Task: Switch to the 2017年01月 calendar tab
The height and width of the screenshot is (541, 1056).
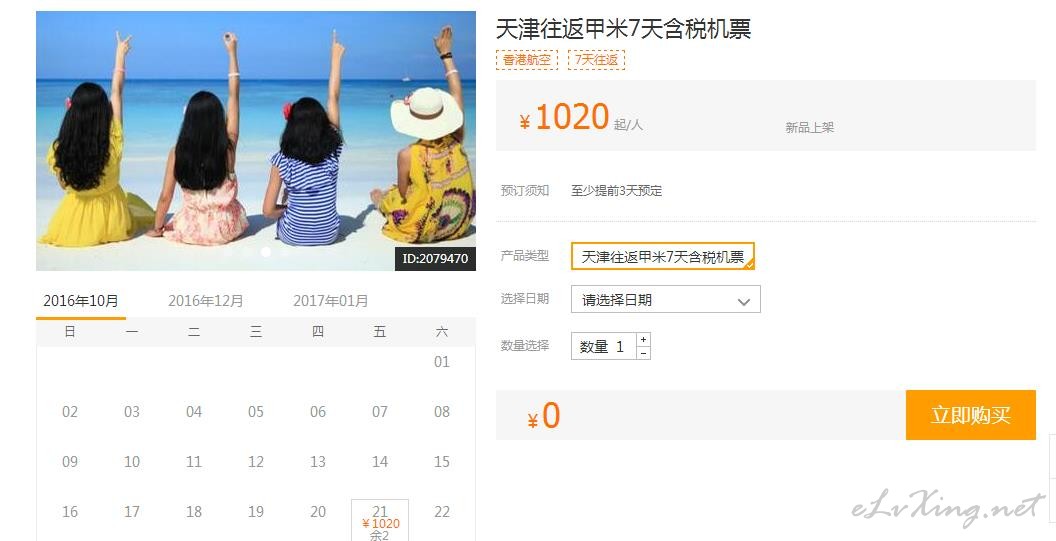Action: pyautogui.click(x=331, y=300)
